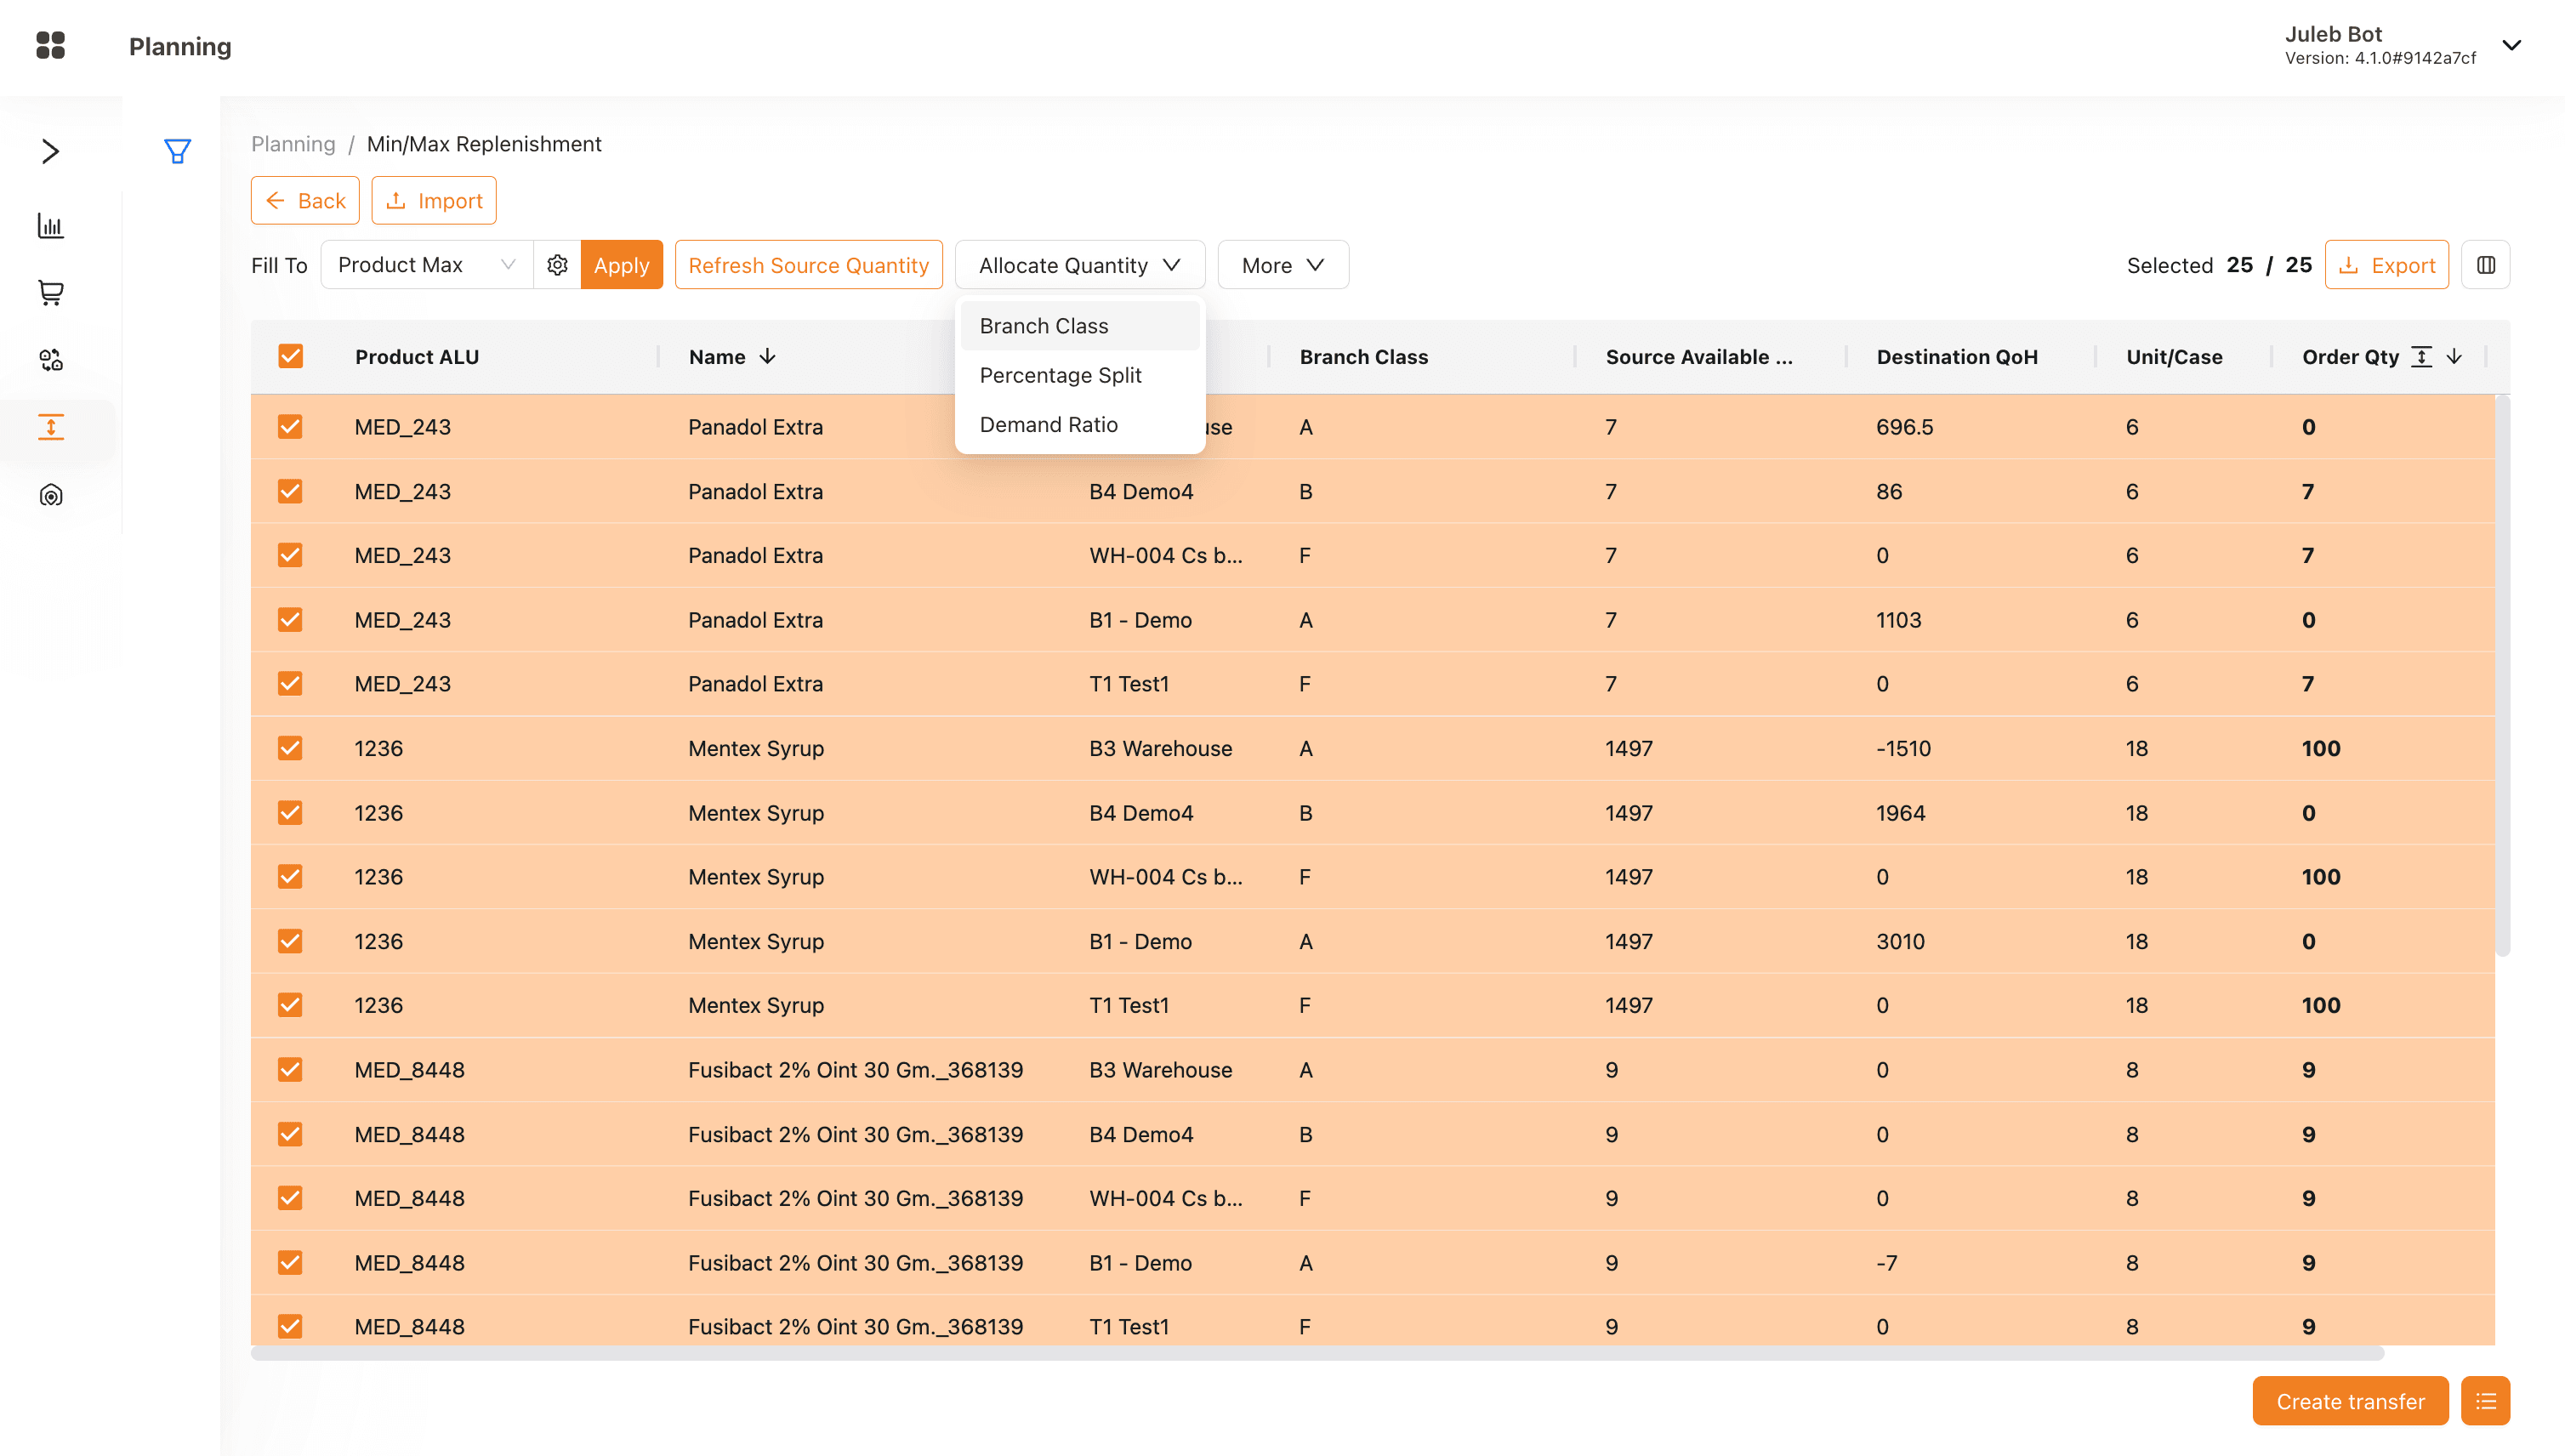This screenshot has height=1456, width=2565.
Task: Choose Percentage Split allocation option
Action: coord(1080,375)
